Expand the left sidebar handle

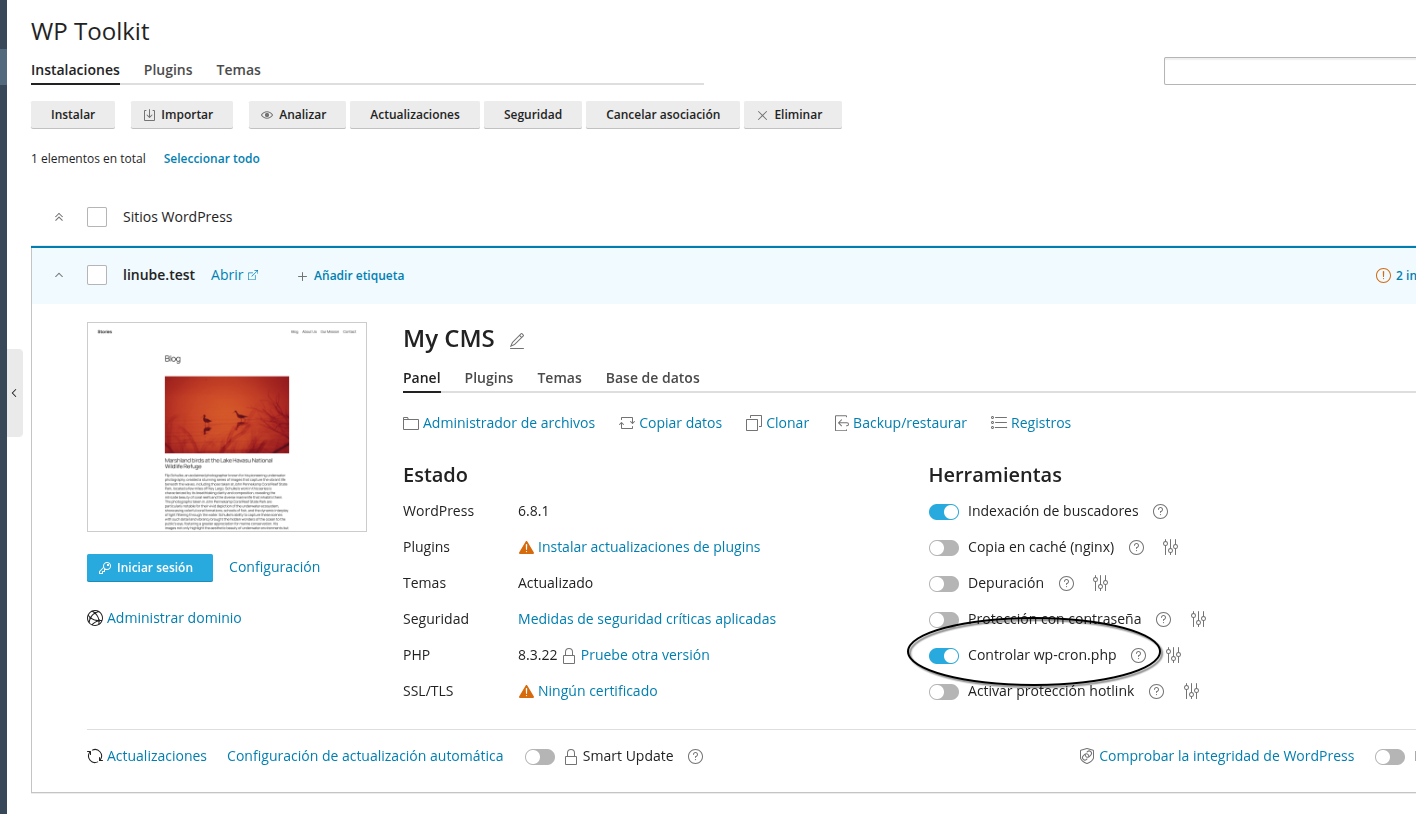point(14,393)
